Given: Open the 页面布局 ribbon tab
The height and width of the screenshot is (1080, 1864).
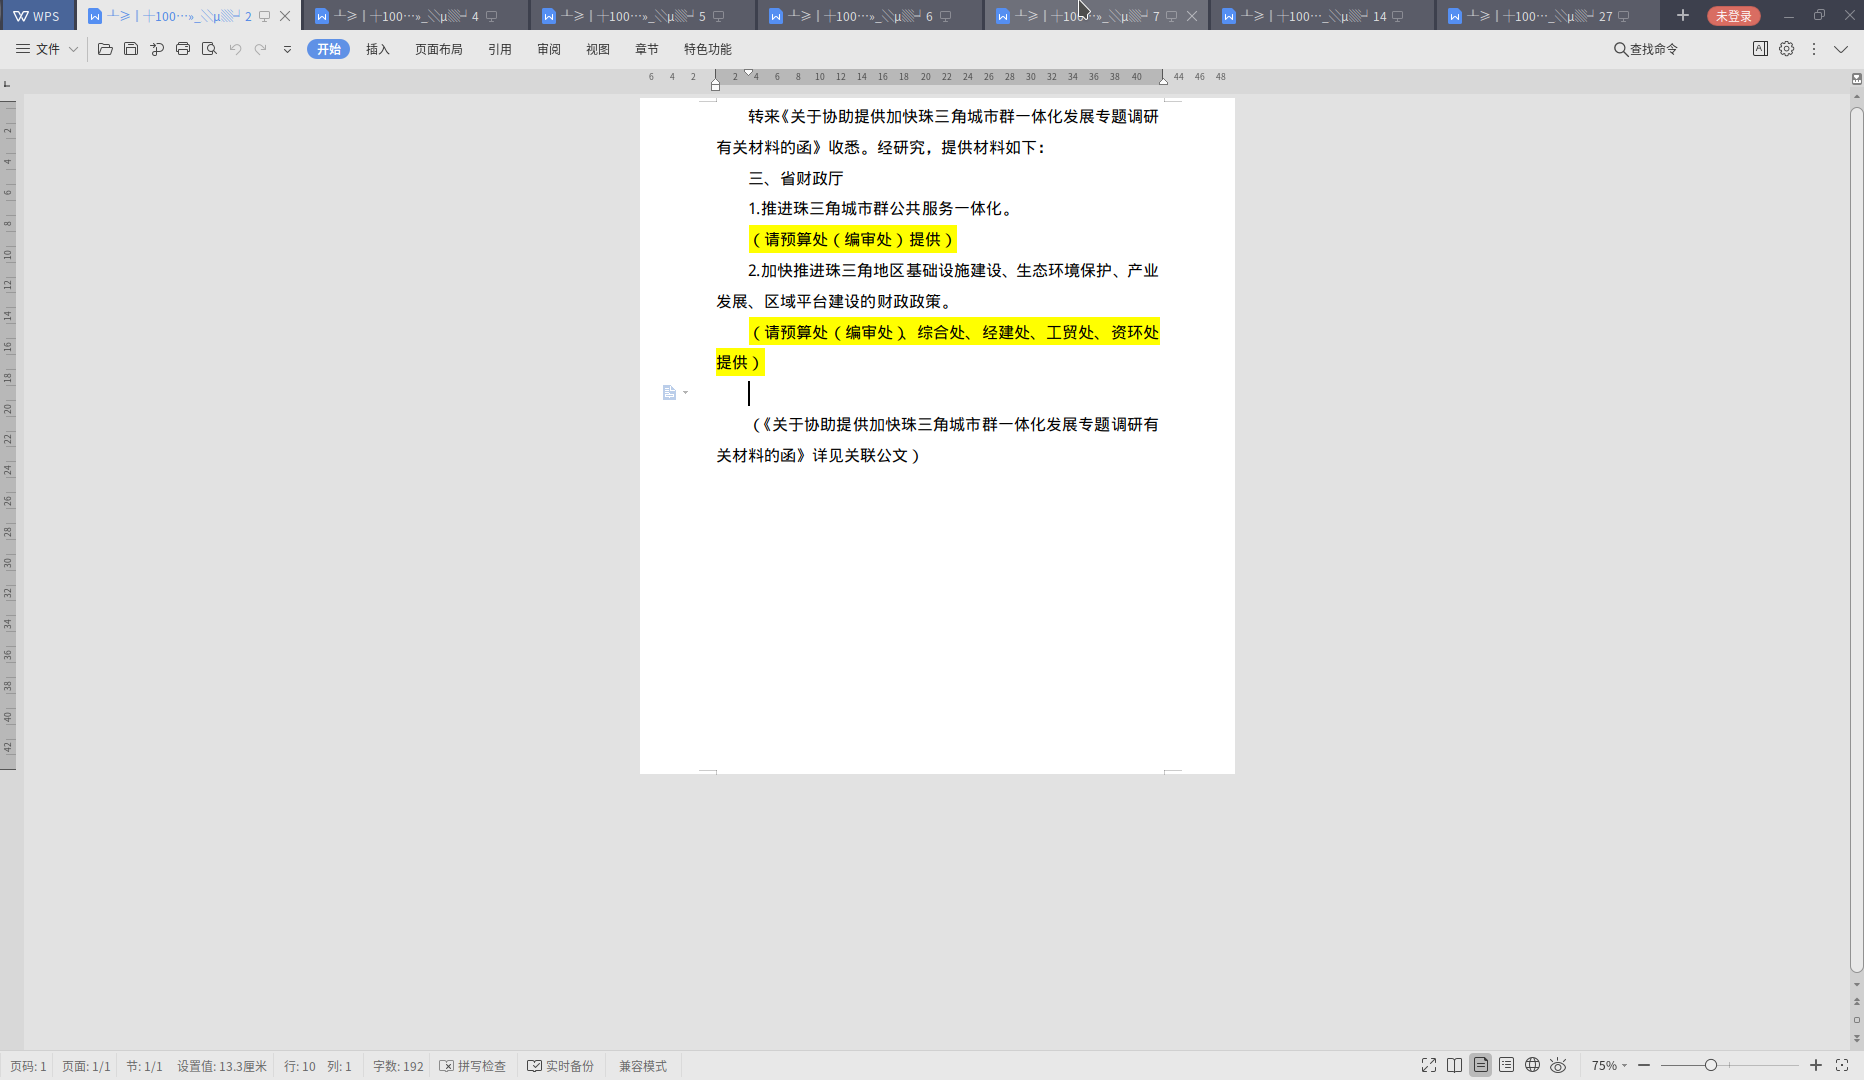Looking at the screenshot, I should pyautogui.click(x=439, y=49).
